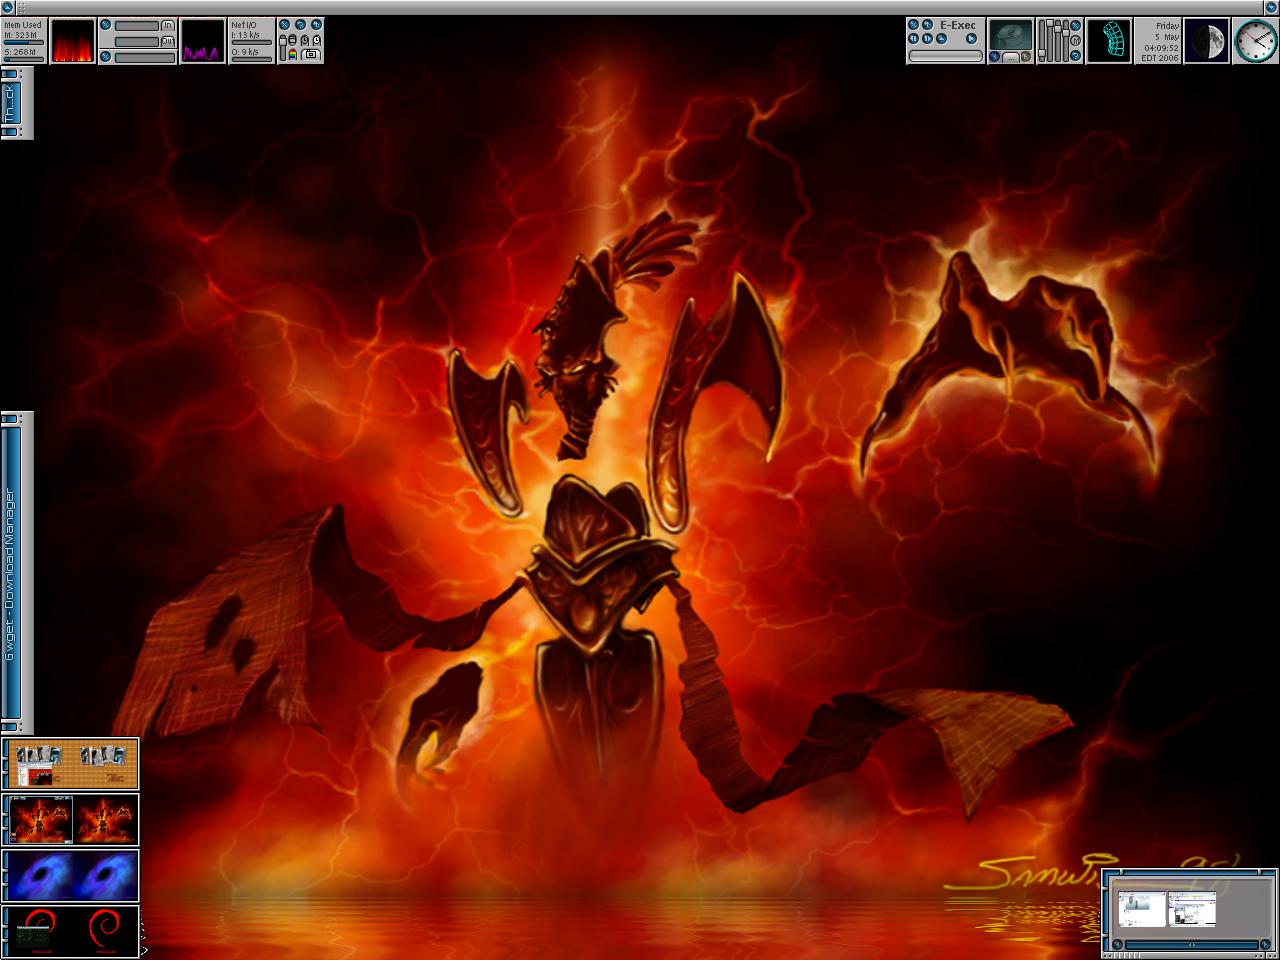Viewport: 1280px width, 960px height.
Task: Click the camera screenshot button in the epplet
Action: [311, 54]
